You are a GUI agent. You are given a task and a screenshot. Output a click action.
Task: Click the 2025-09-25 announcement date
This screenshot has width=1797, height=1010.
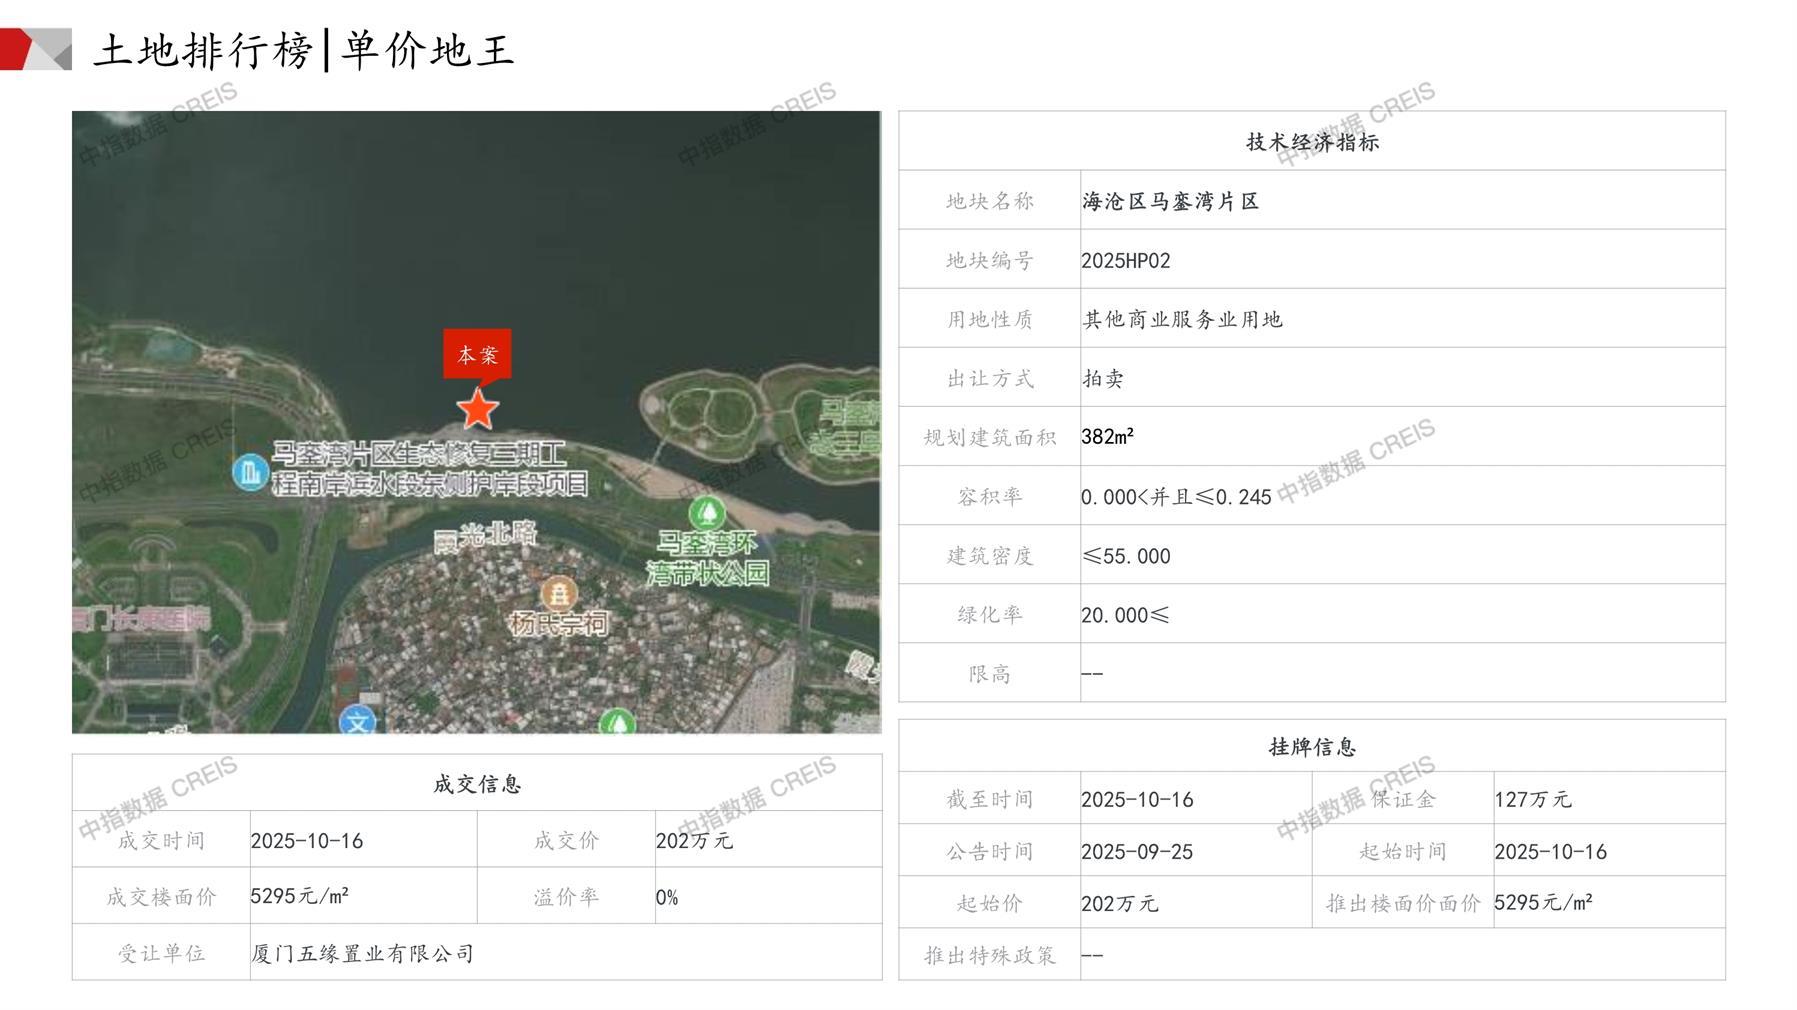1137,852
